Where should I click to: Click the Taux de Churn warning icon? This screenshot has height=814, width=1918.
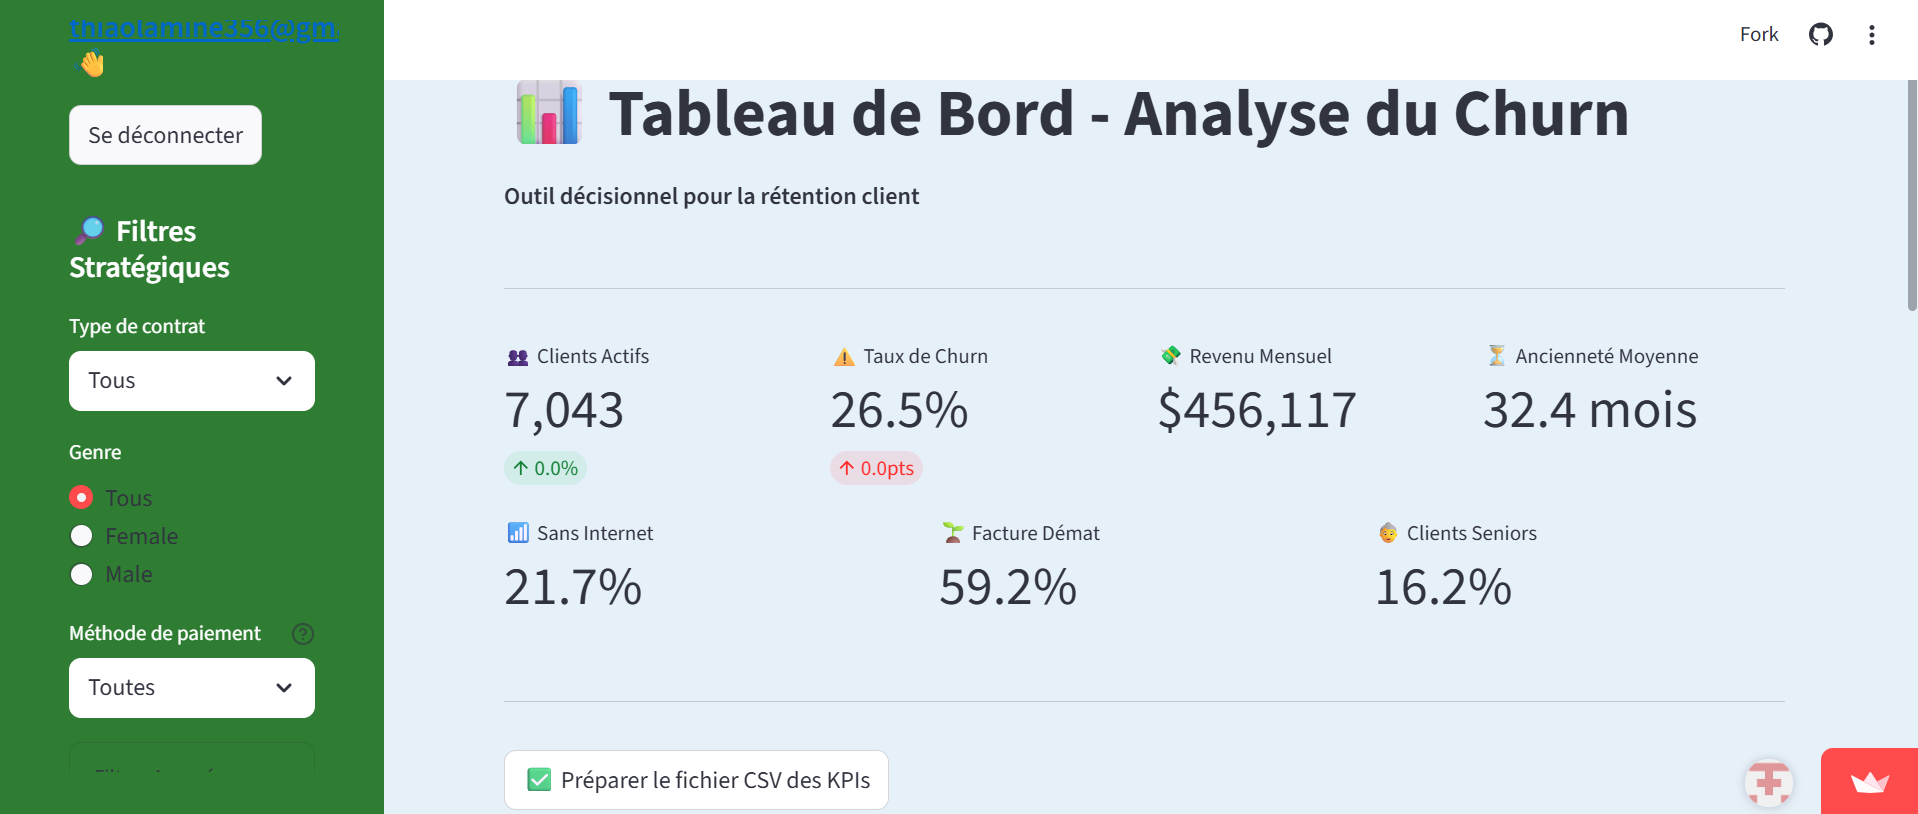click(x=844, y=357)
